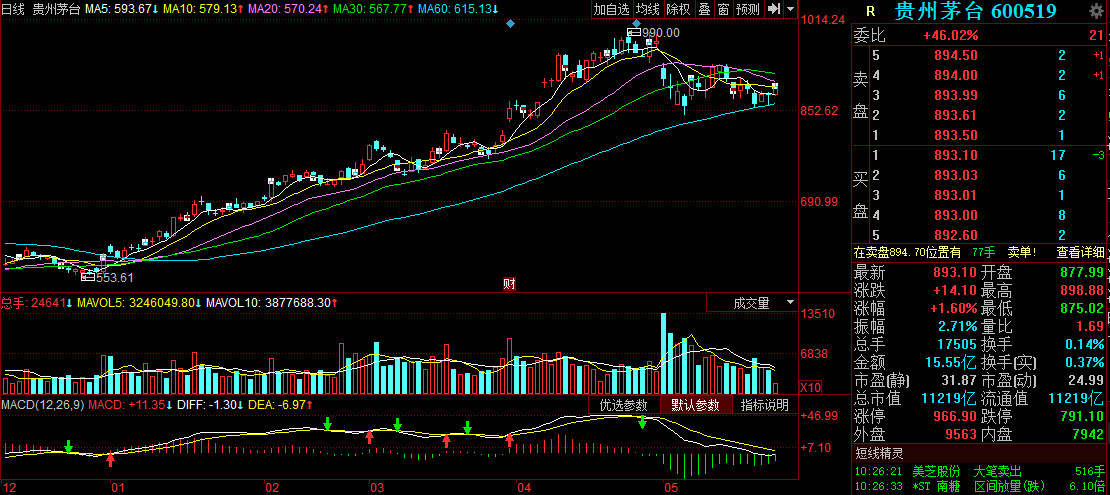Click sell level 1 price 893.50
This screenshot has height=495, width=1110.
(x=954, y=135)
